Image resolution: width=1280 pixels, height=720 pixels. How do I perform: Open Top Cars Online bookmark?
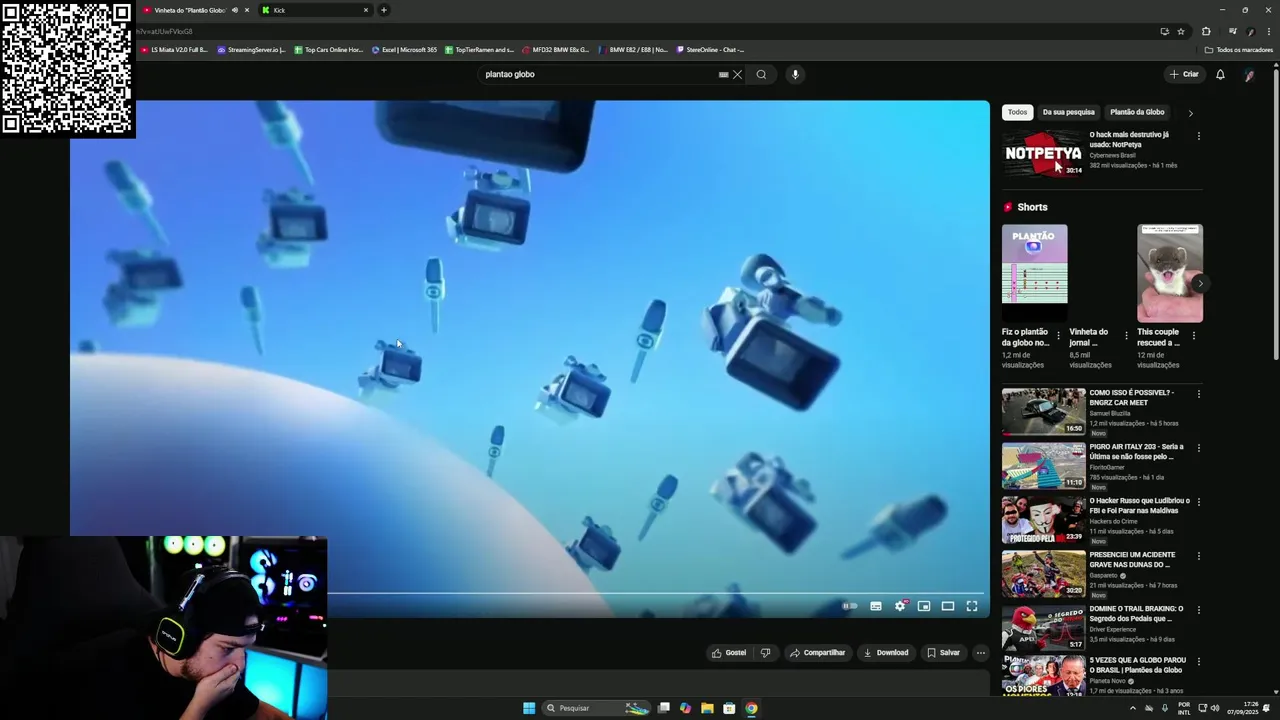tap(328, 49)
